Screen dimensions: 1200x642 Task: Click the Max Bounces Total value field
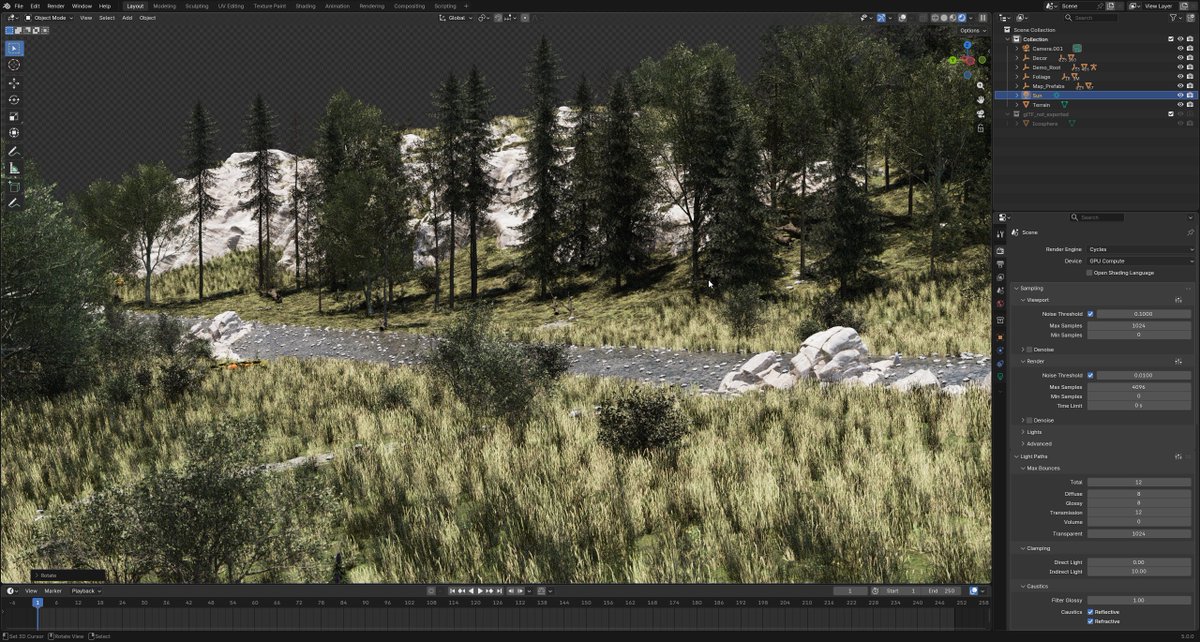(1141, 482)
